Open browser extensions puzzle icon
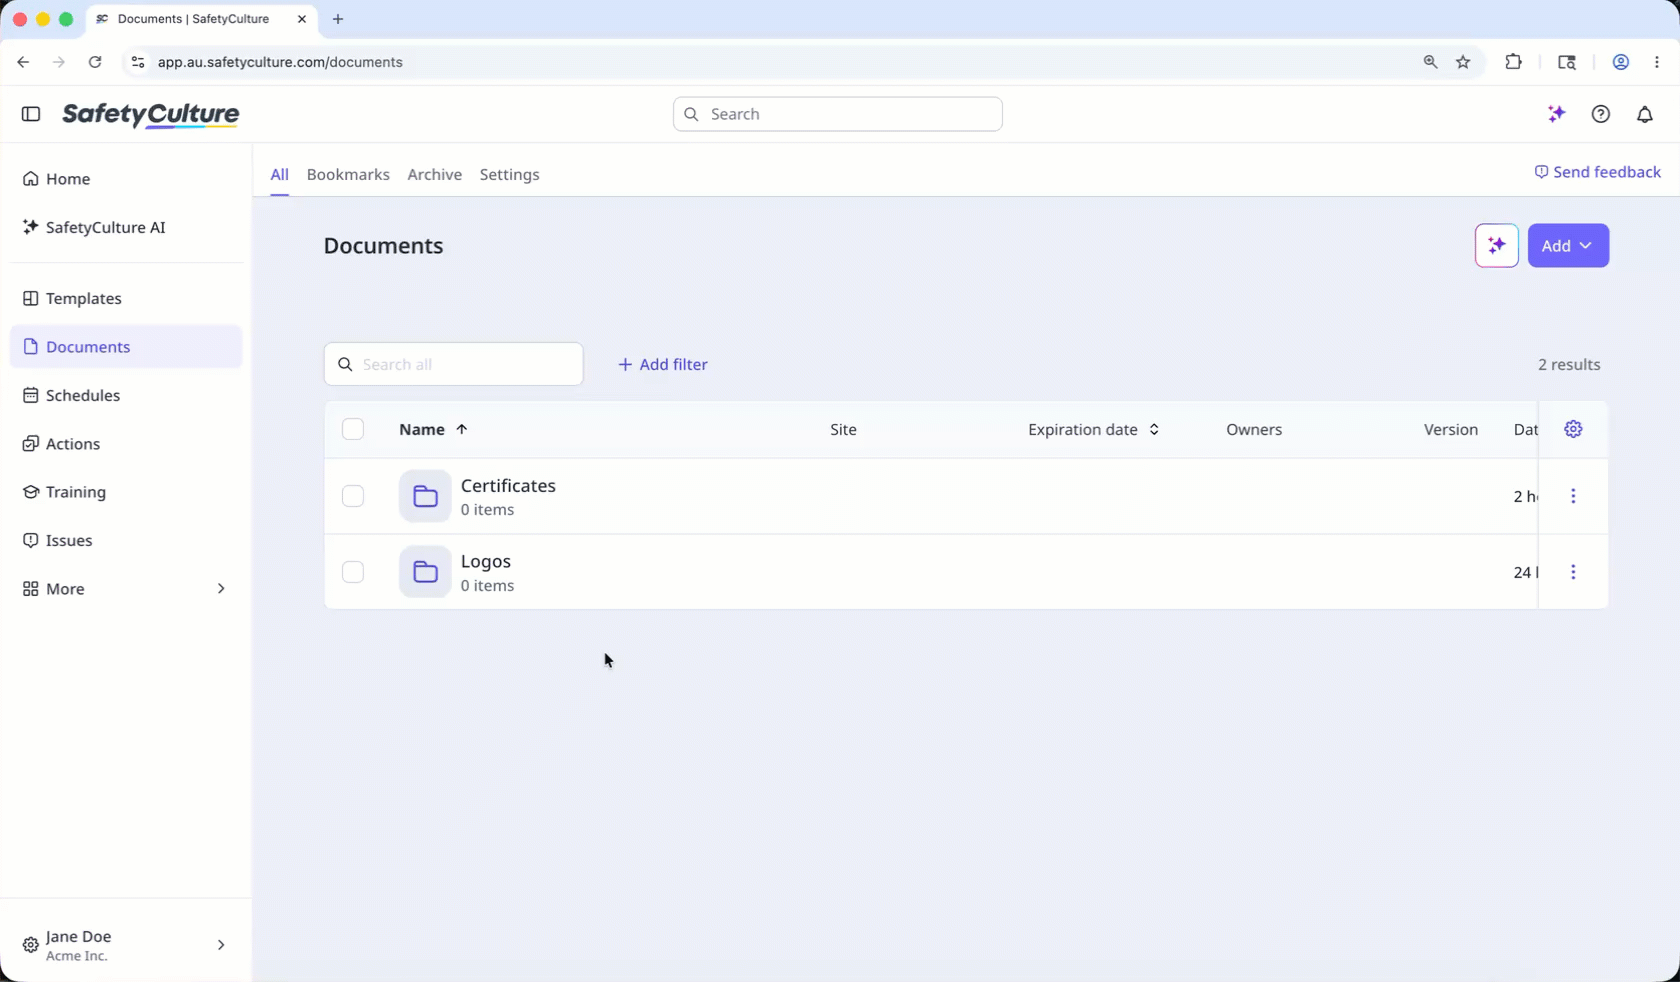This screenshot has height=982, width=1680. [1513, 62]
